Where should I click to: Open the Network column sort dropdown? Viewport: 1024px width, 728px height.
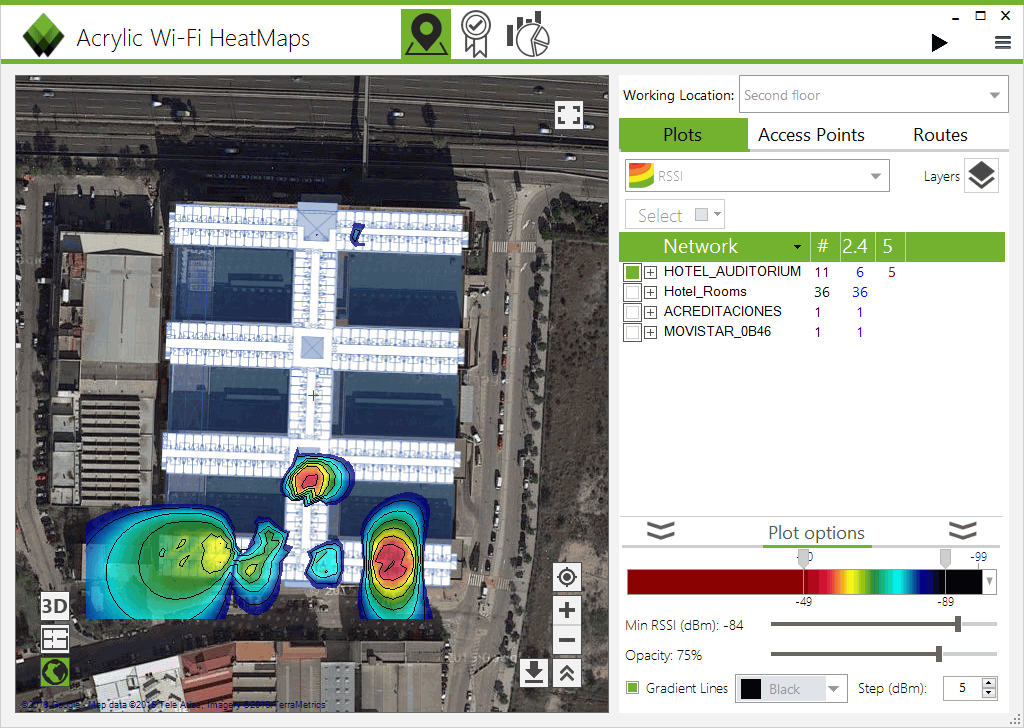797,247
